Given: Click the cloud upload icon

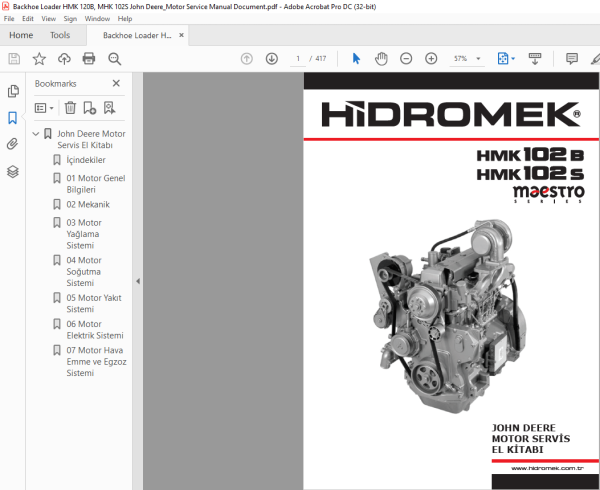Looking at the screenshot, I should click(x=64, y=59).
